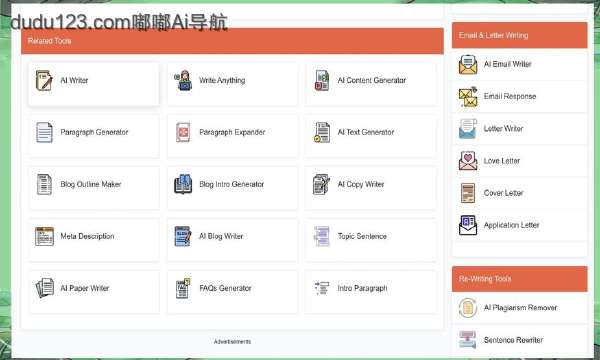Click the Blog Intro Generator book icon
This screenshot has width=600, height=360.
(183, 184)
